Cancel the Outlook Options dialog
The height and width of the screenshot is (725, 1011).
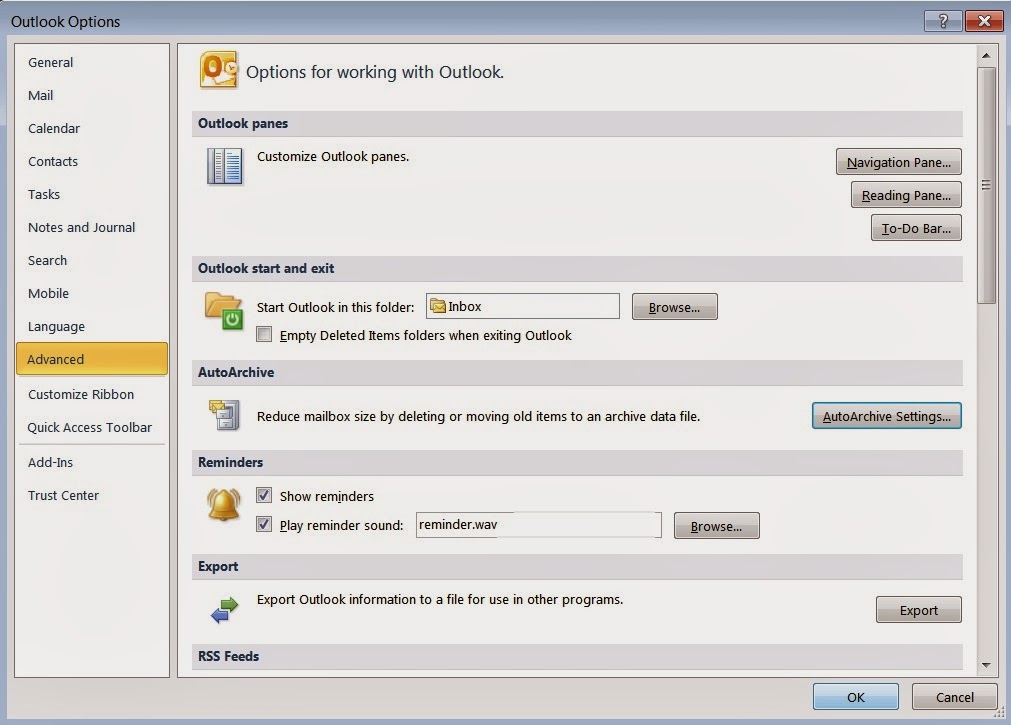click(x=954, y=697)
